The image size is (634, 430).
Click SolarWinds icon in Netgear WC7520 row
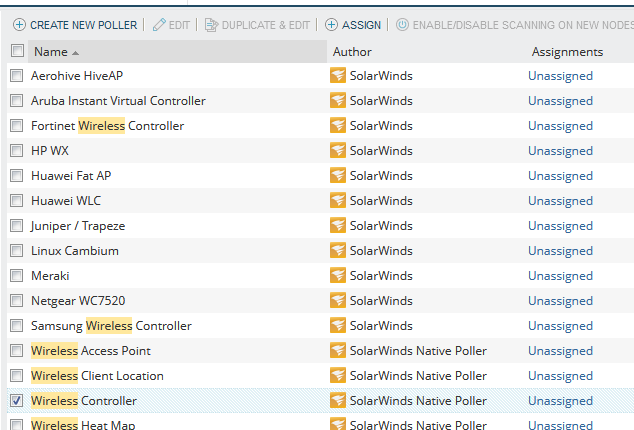point(338,301)
